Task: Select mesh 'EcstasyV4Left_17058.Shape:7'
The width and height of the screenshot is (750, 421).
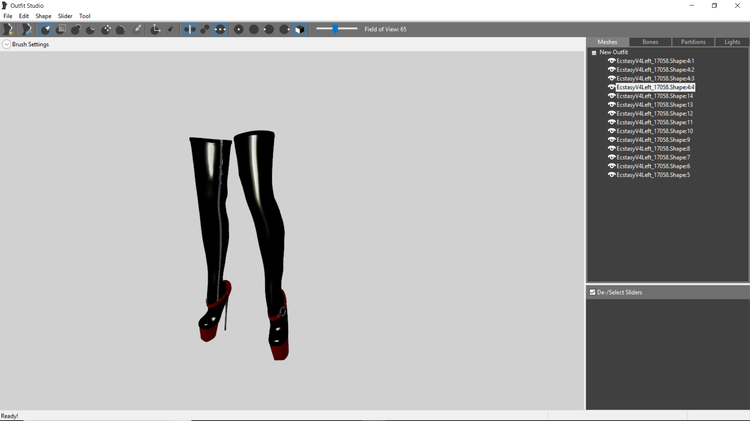Action: click(x=653, y=157)
